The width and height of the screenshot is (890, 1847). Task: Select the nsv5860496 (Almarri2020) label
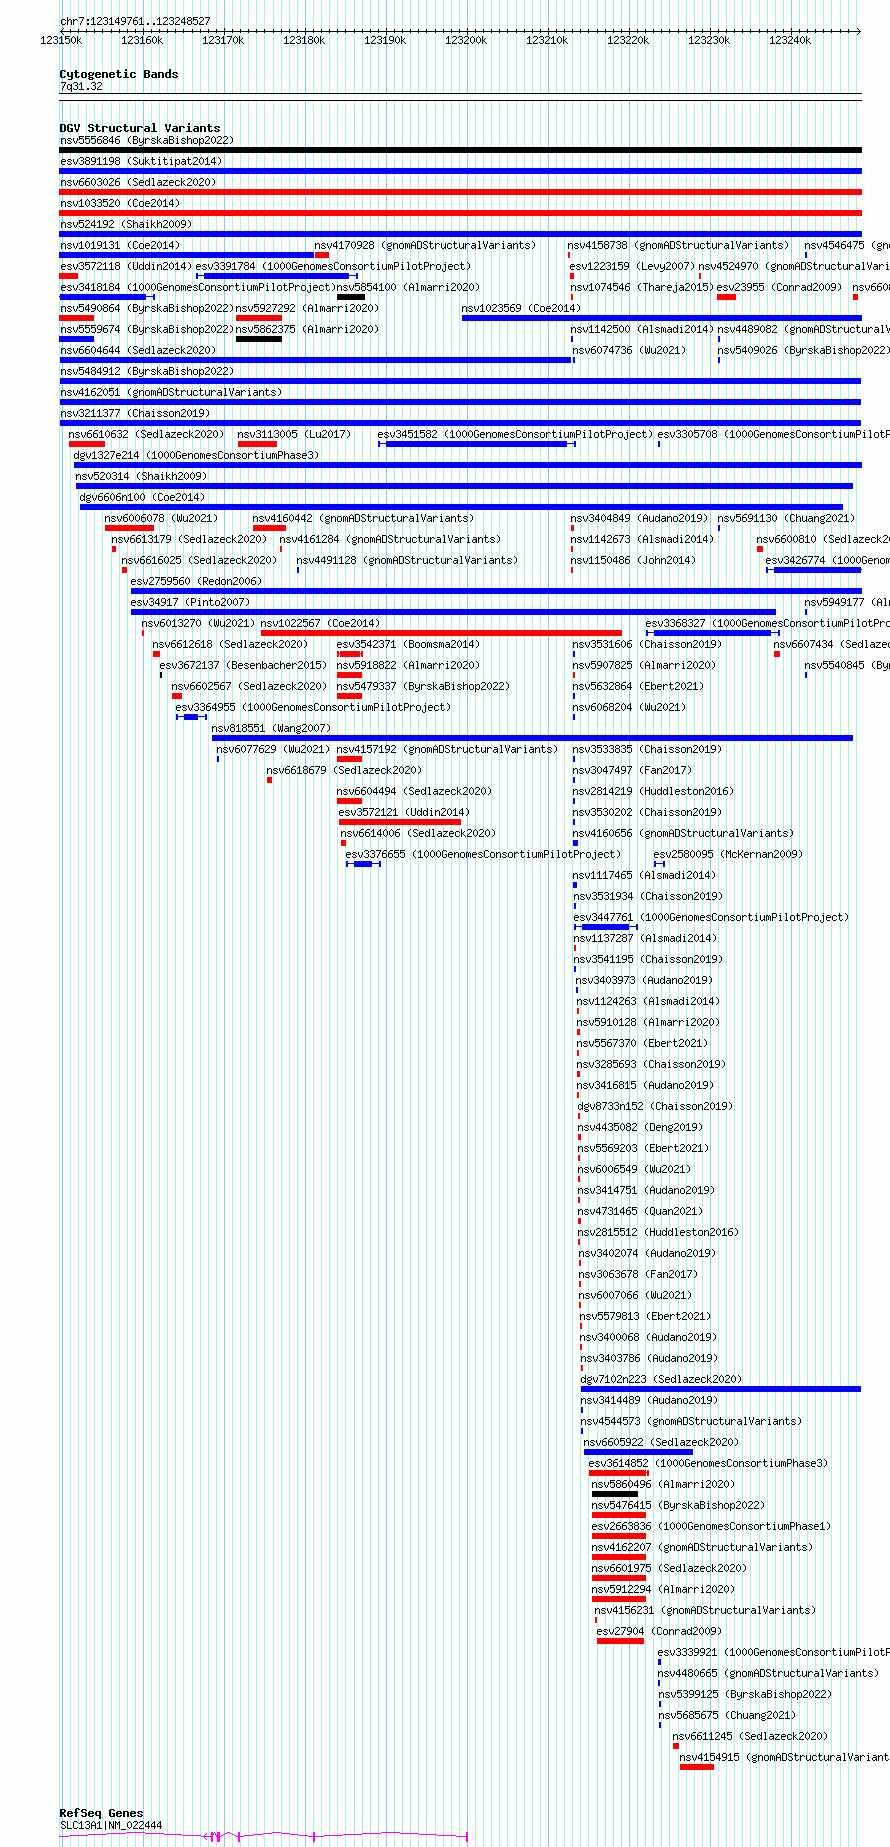[663, 1485]
